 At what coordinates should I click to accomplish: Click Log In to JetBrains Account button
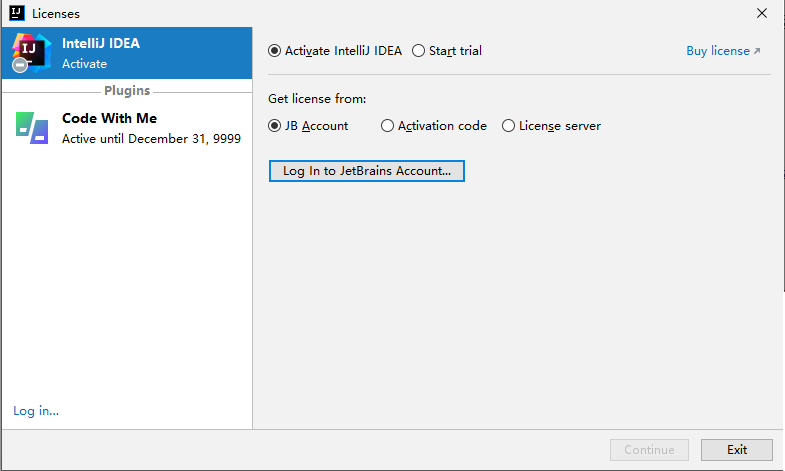366,171
